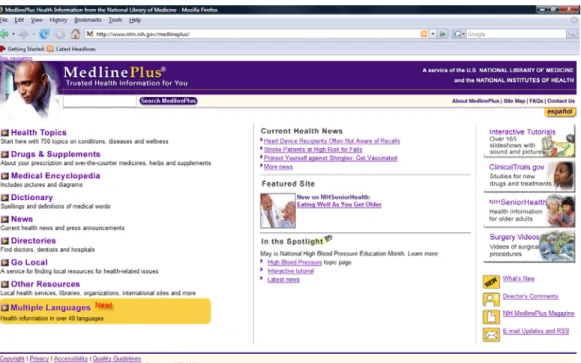This screenshot has width=581, height=363.
Task: Open the View menu
Action: click(36, 20)
